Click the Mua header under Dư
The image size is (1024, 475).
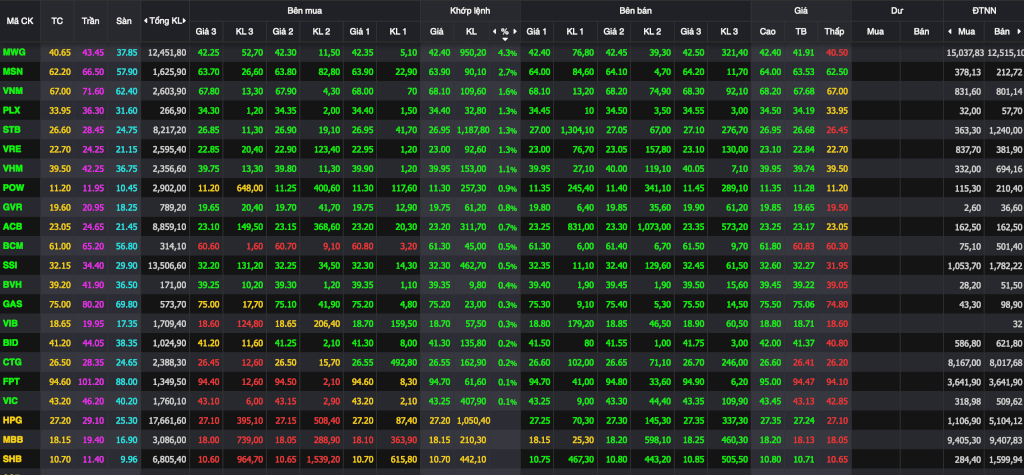pyautogui.click(x=875, y=31)
